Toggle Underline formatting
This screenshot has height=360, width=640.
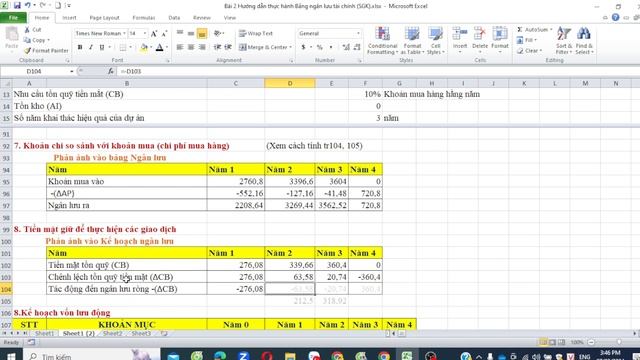click(102, 47)
